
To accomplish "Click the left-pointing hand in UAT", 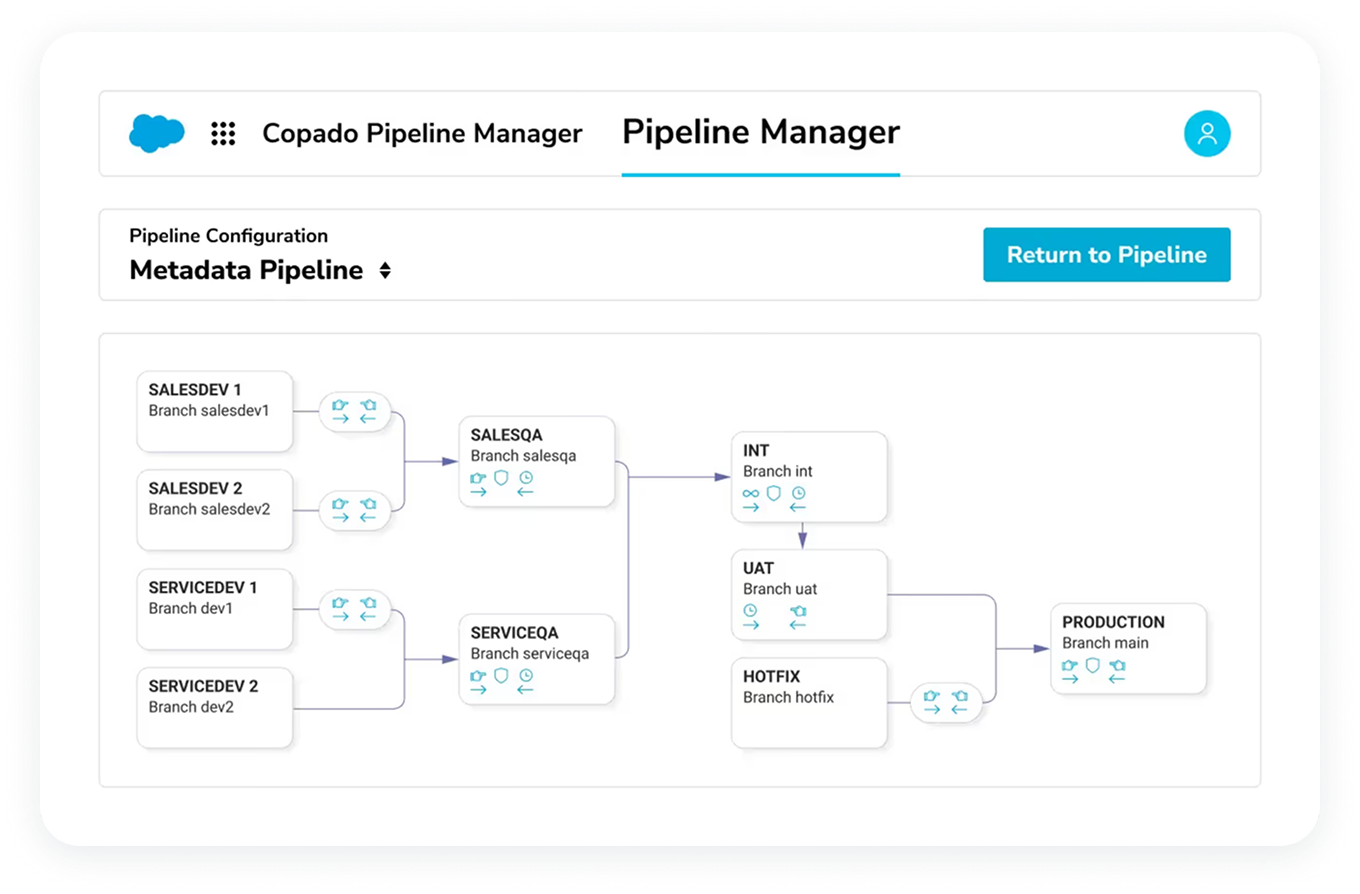I will pyautogui.click(x=798, y=611).
